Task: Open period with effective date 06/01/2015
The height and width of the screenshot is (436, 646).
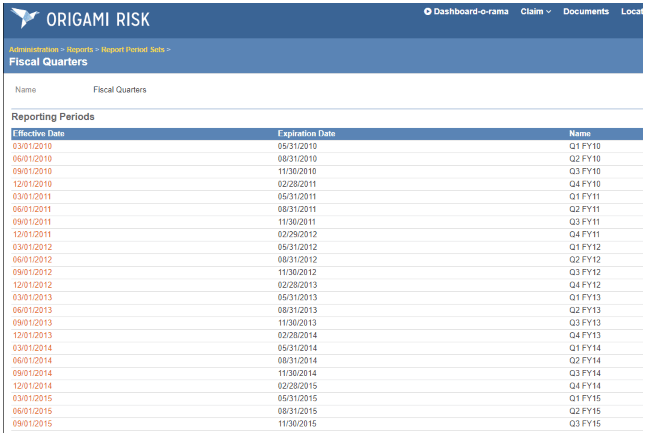Action: click(x=32, y=411)
